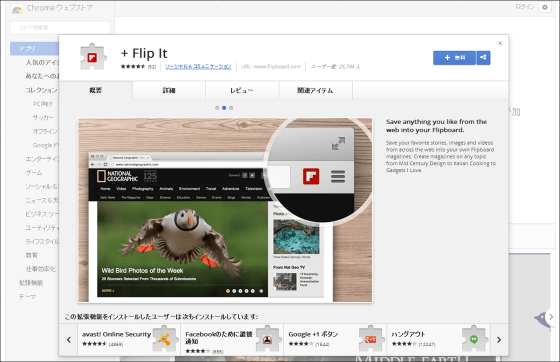Image resolution: width=560 pixels, height=362 pixels.
Task: Click the National Geographic preview screenshot
Action: (225, 210)
